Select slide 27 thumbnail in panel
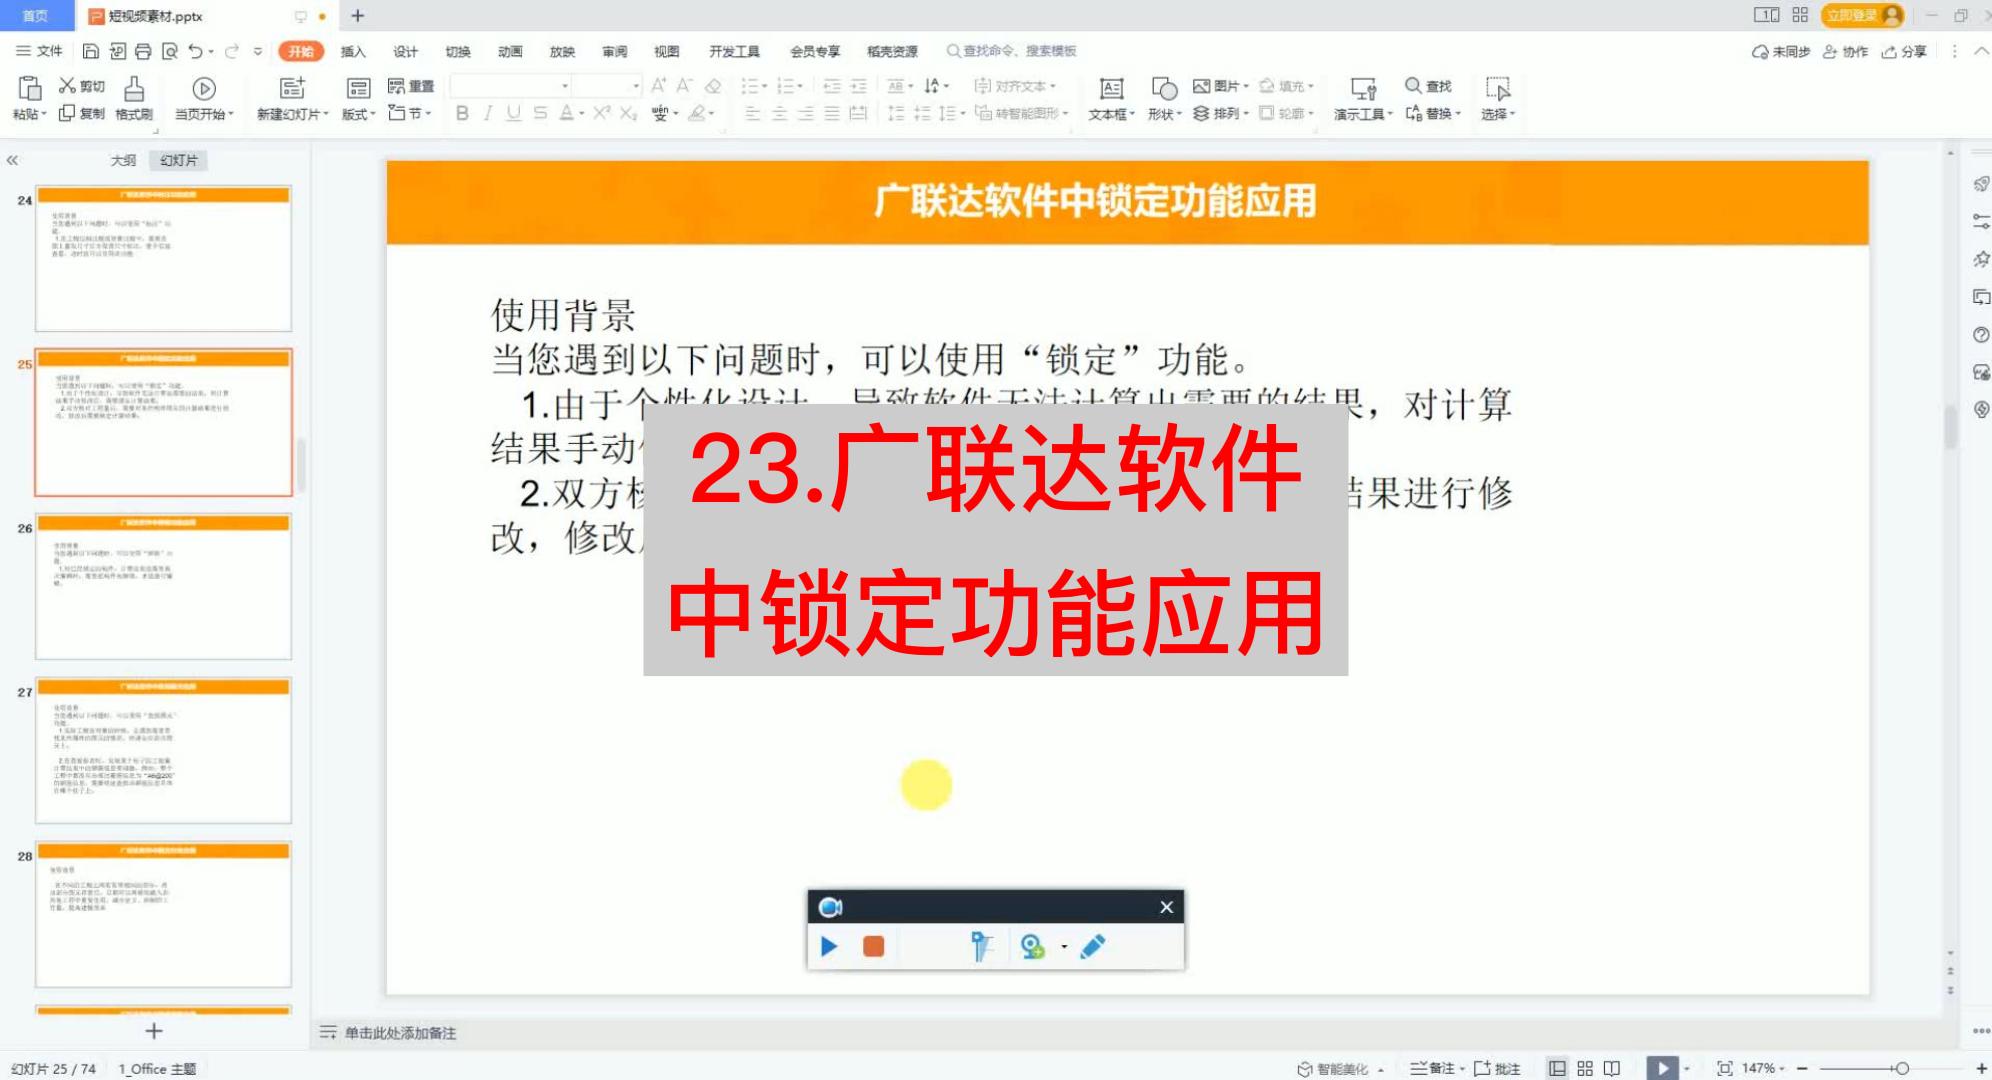The image size is (1992, 1080). [164, 750]
